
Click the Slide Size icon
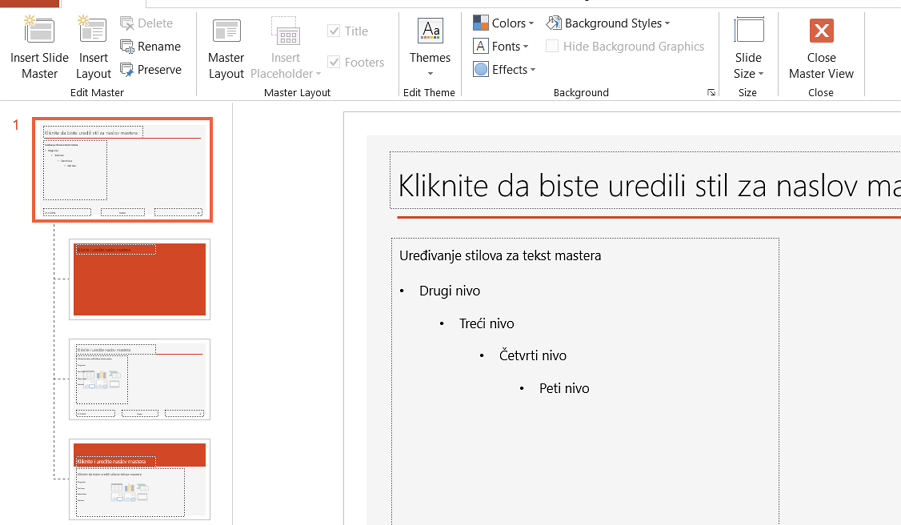749,30
